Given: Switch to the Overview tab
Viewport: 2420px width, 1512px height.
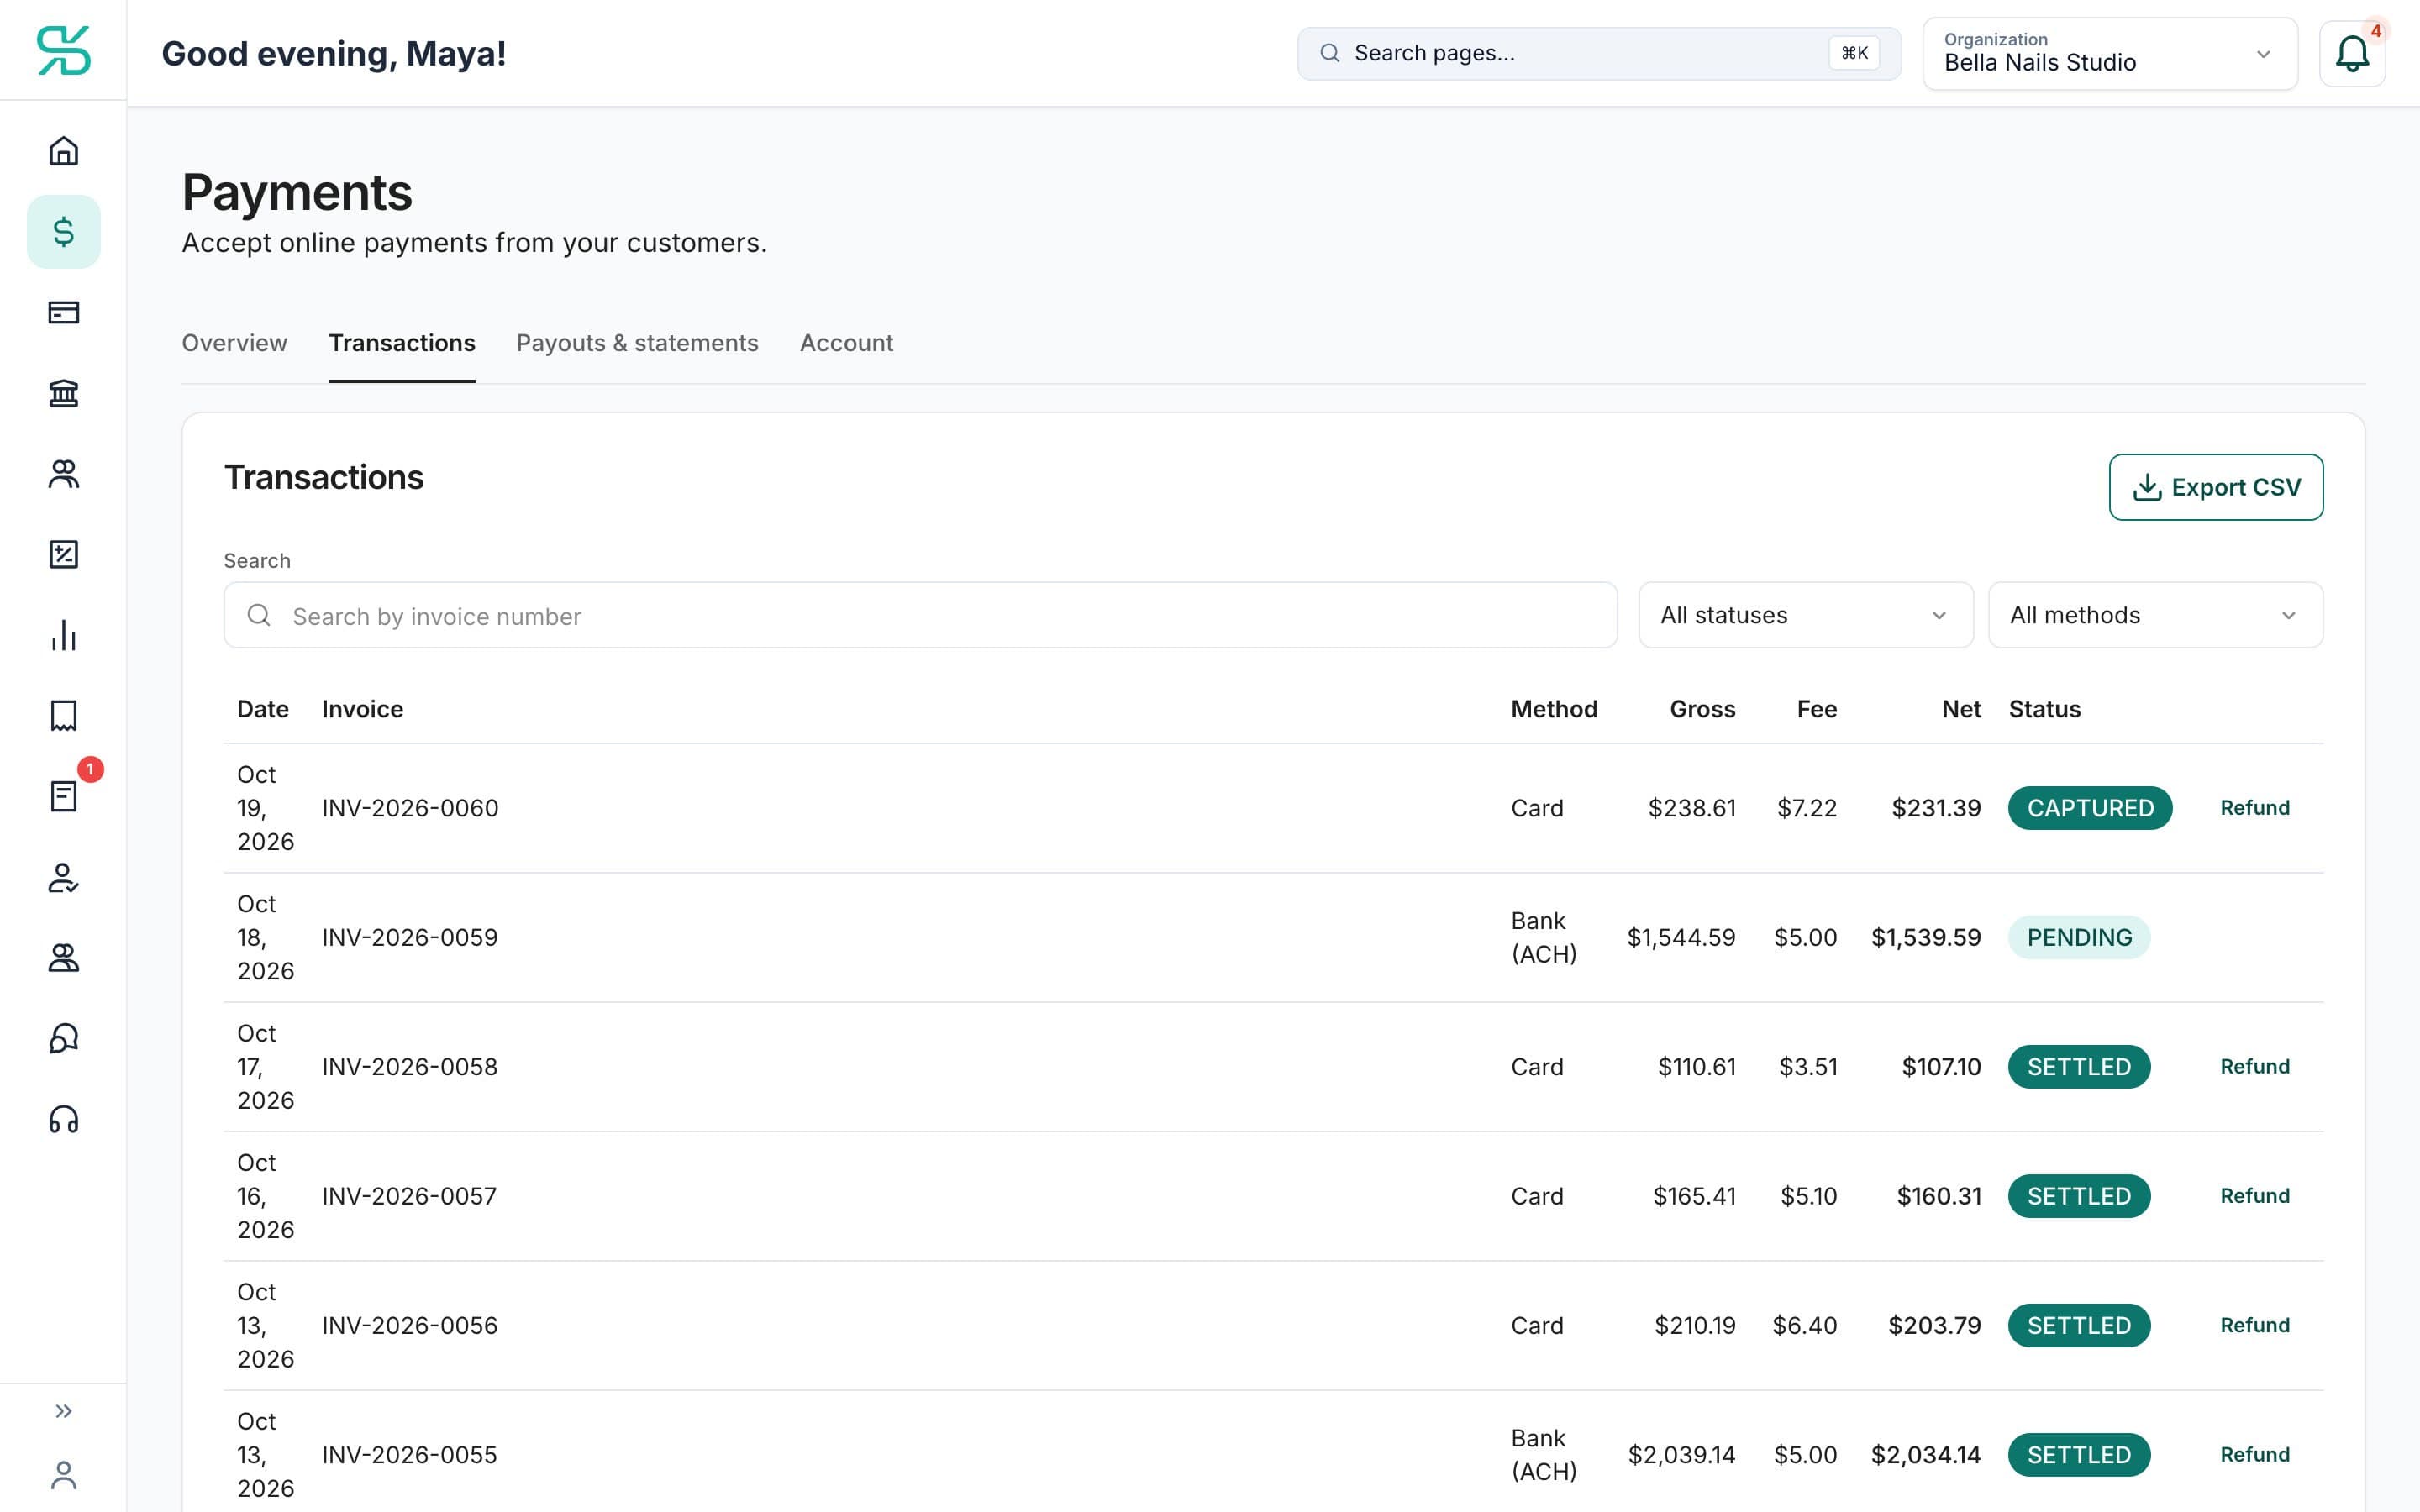Looking at the screenshot, I should tap(234, 343).
